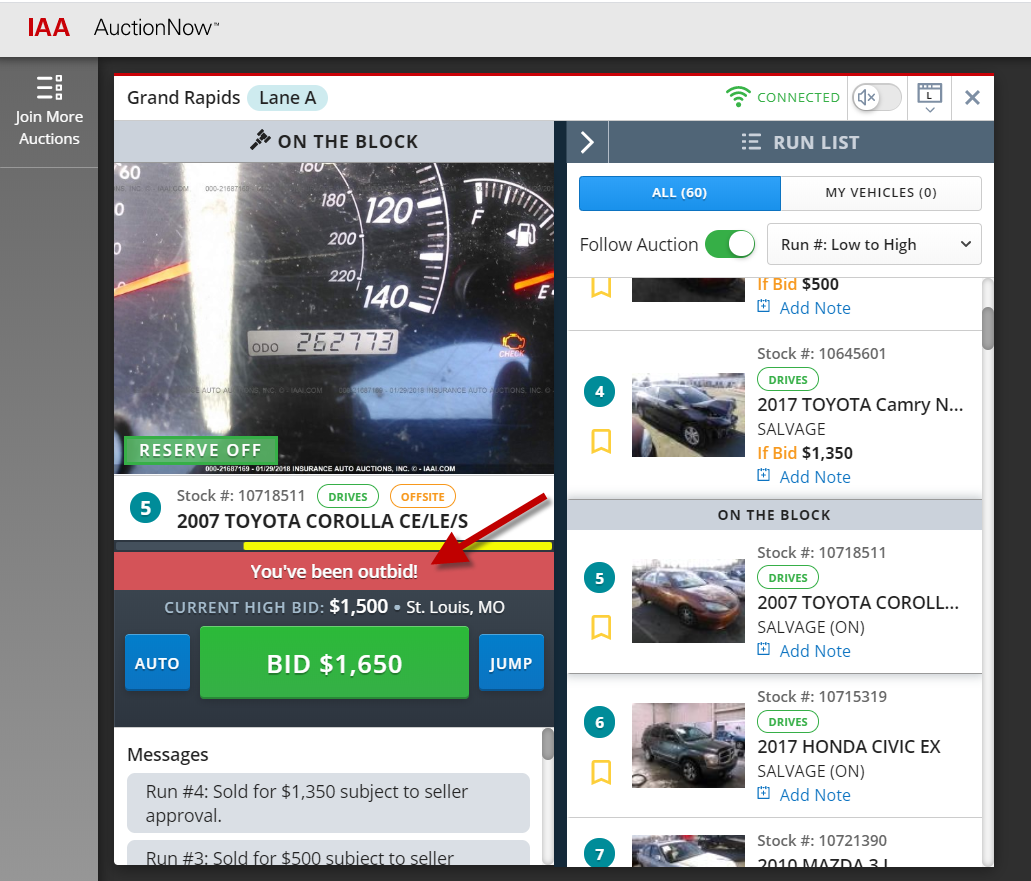Open Join More Auctions sidebar icon
Viewport: 1031px width, 881px height.
[49, 87]
